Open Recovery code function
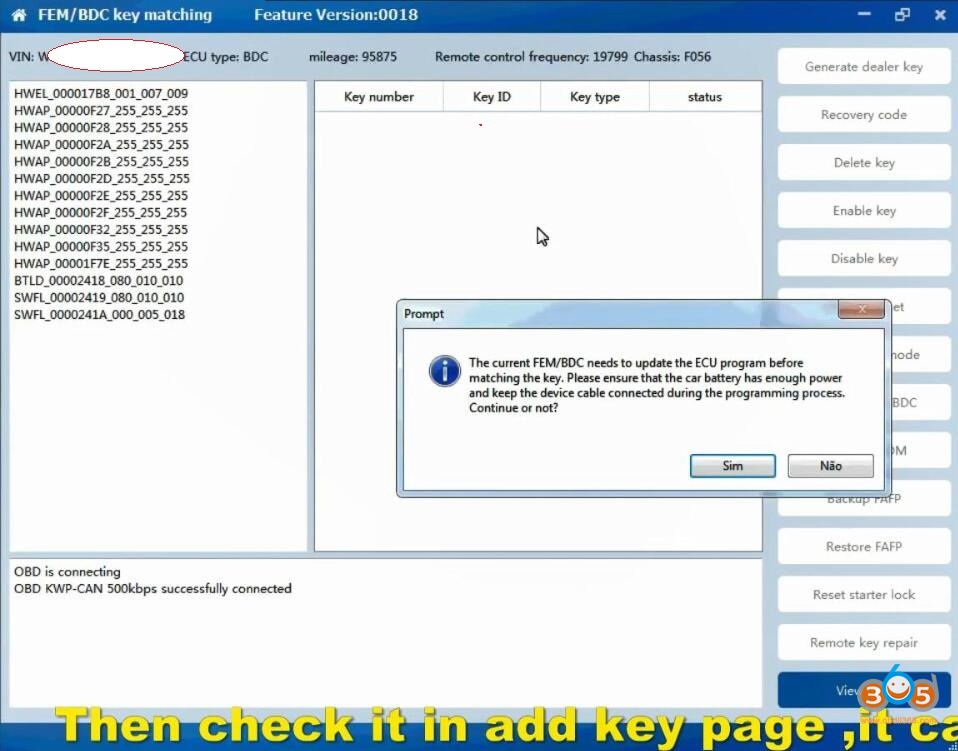 click(864, 115)
